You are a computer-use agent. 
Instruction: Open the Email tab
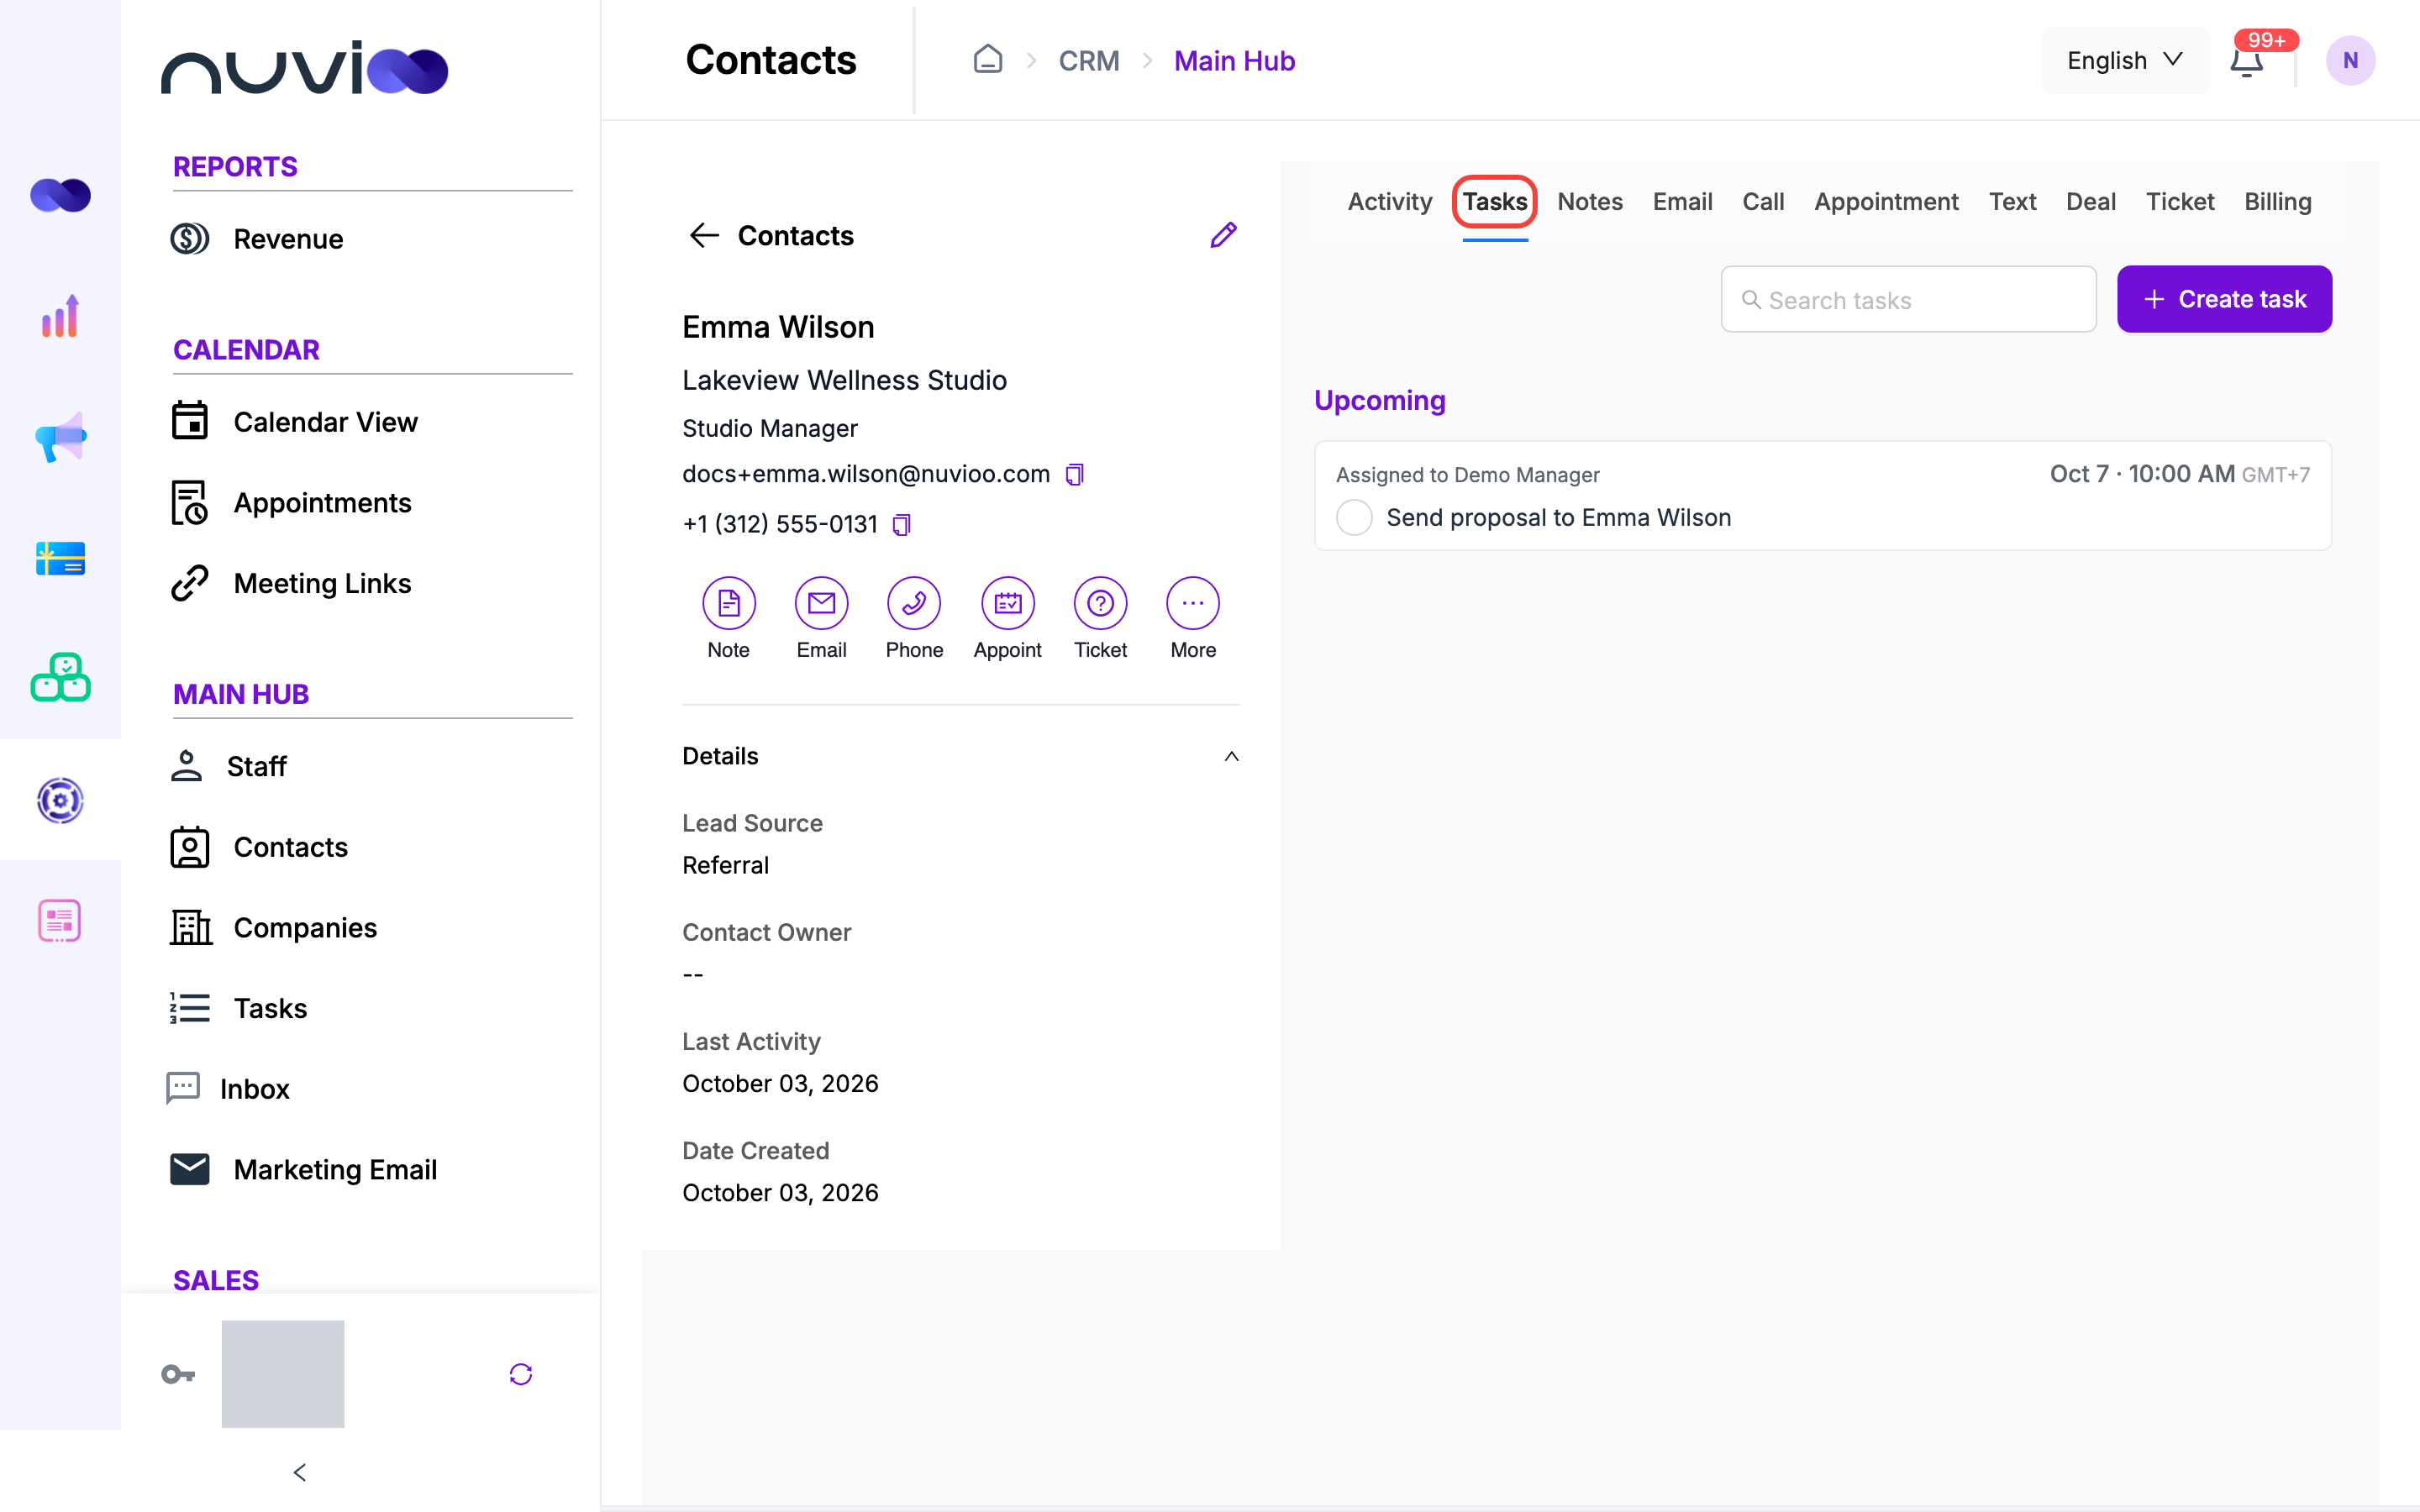[1682, 202]
